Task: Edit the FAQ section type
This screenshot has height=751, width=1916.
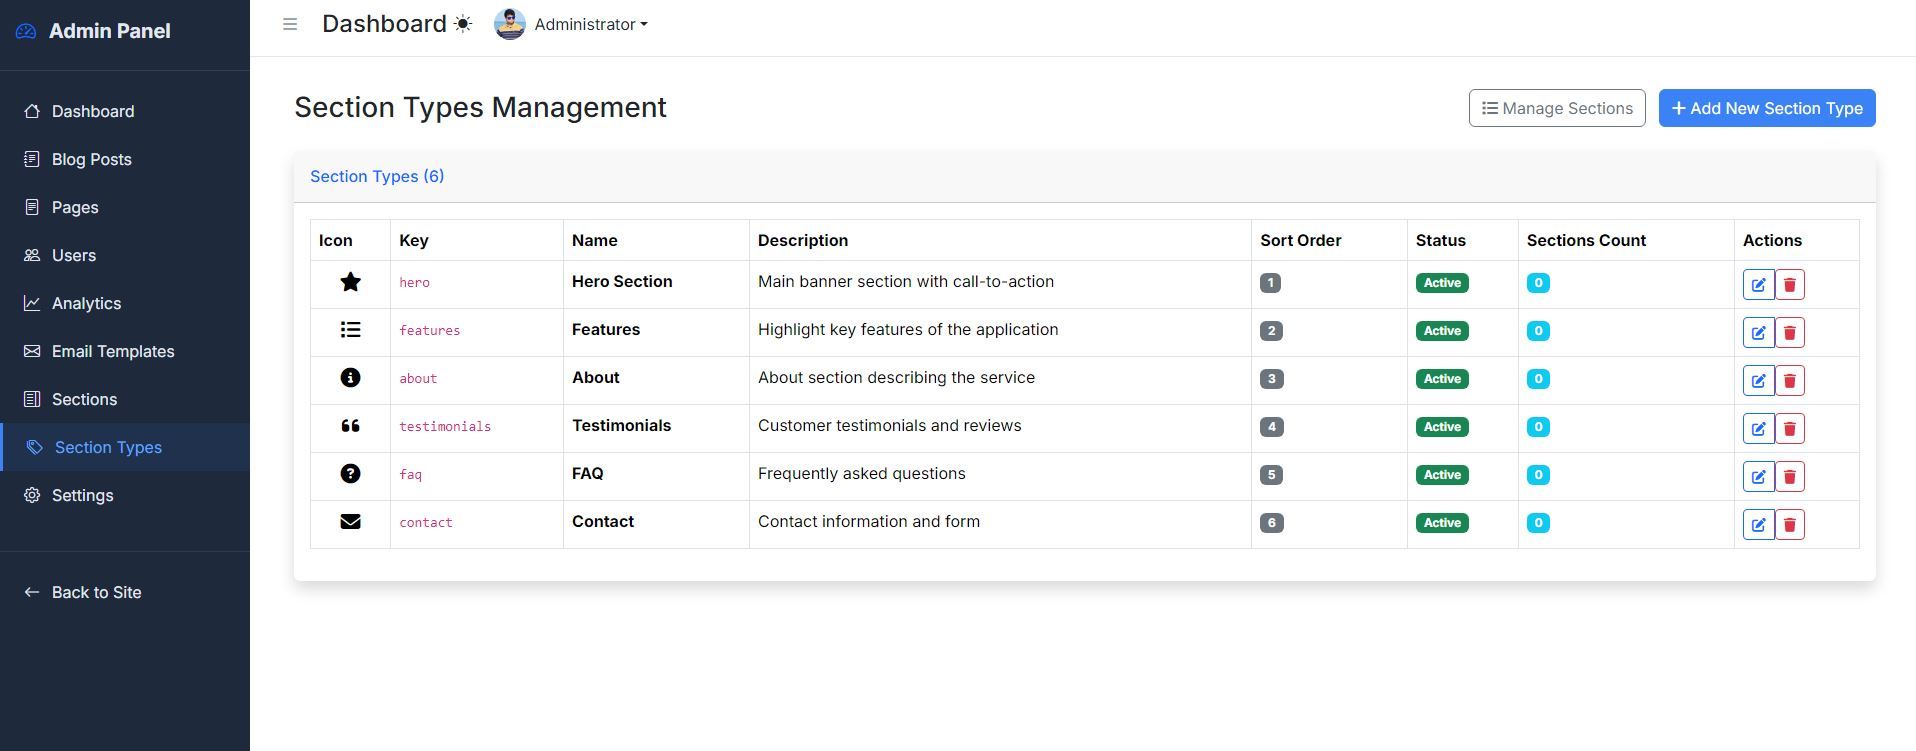Action: coord(1758,476)
